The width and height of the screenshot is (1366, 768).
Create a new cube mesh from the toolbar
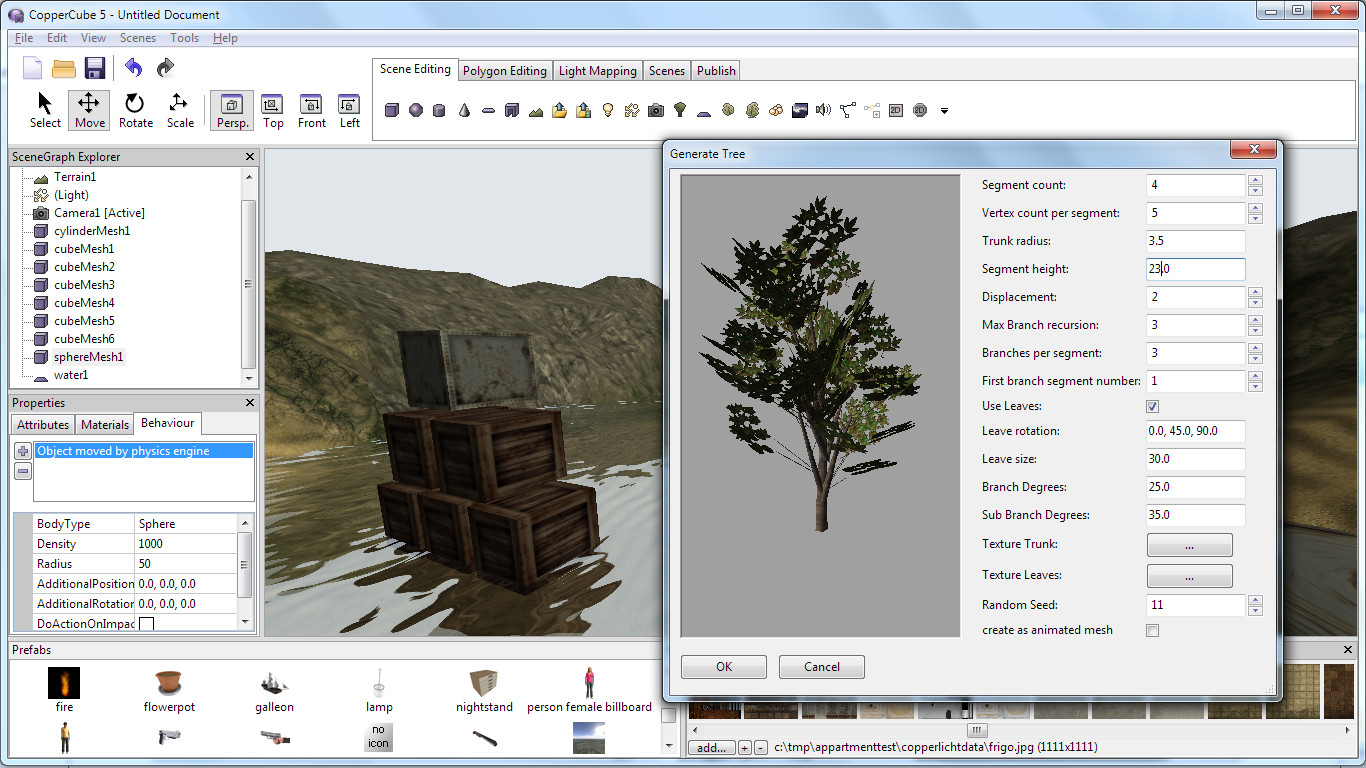coord(392,110)
